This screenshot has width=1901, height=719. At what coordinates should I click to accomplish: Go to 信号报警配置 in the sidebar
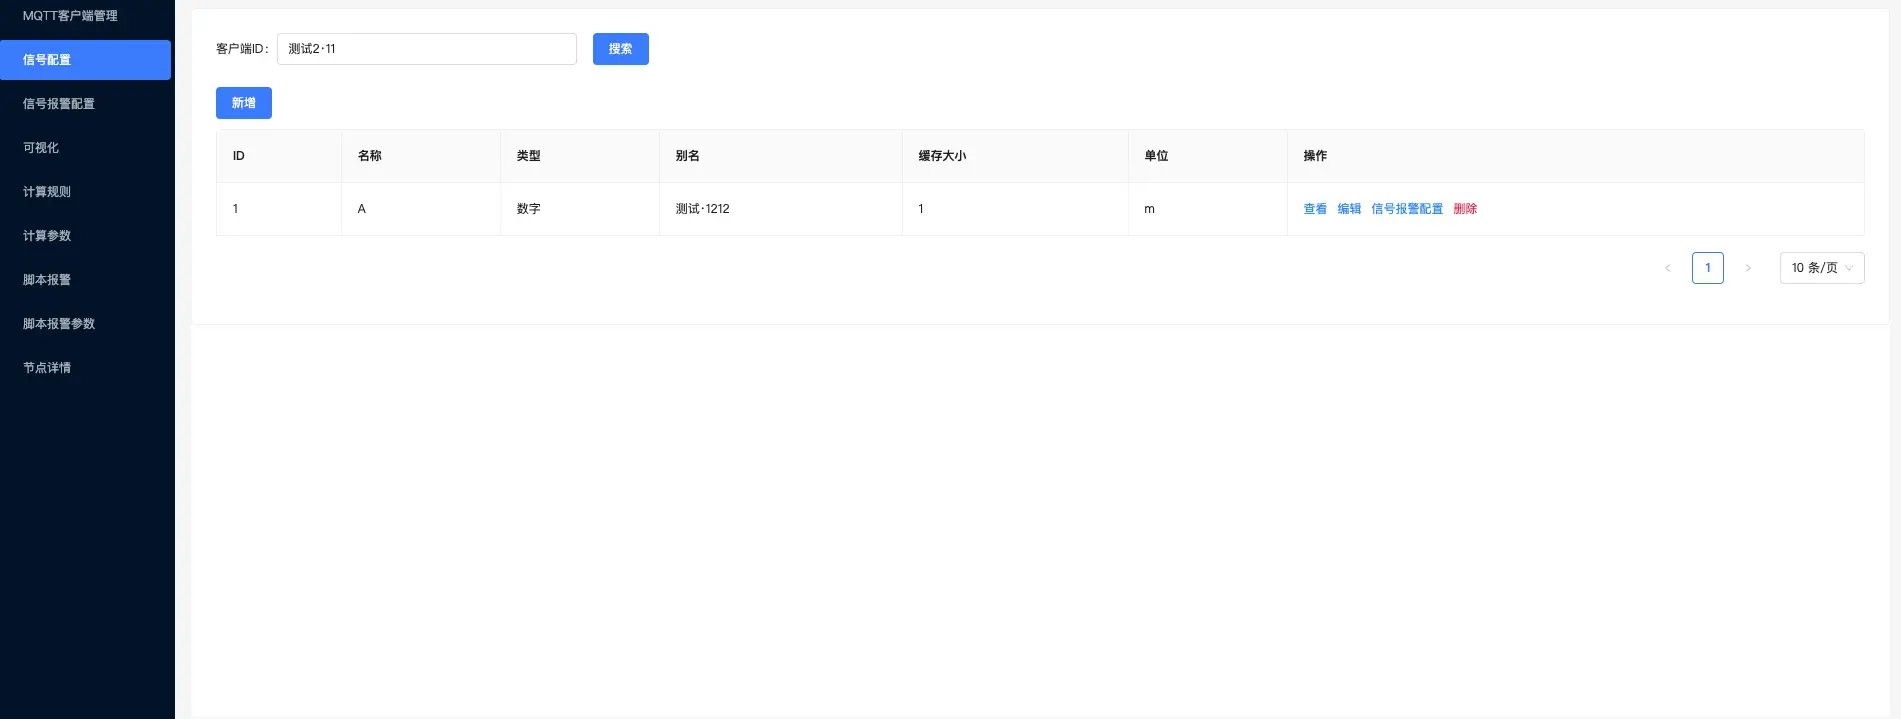pos(59,104)
